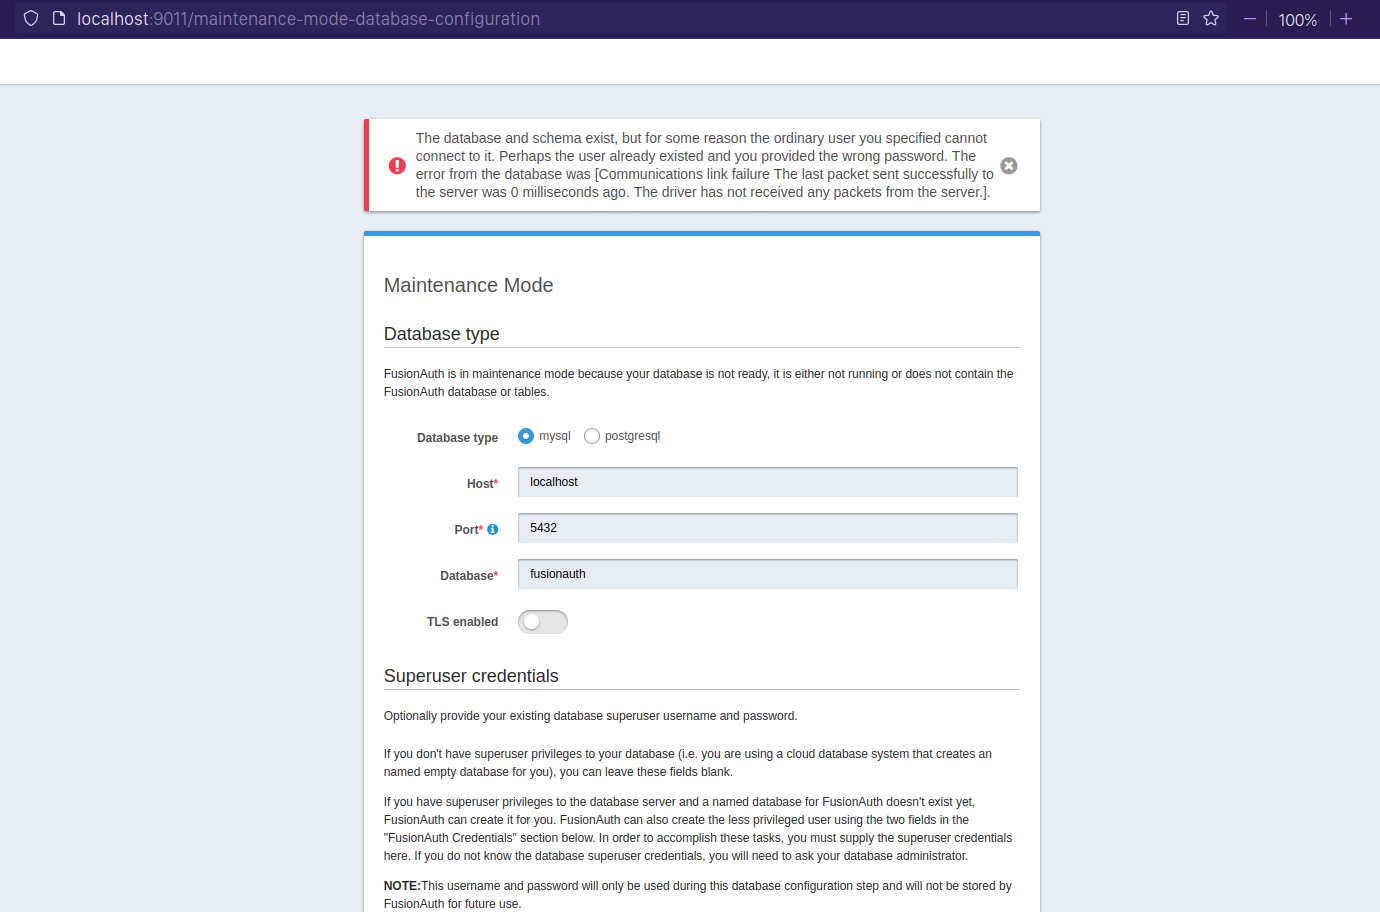Zoom in with the plus icon
1380x912 pixels.
click(1346, 19)
